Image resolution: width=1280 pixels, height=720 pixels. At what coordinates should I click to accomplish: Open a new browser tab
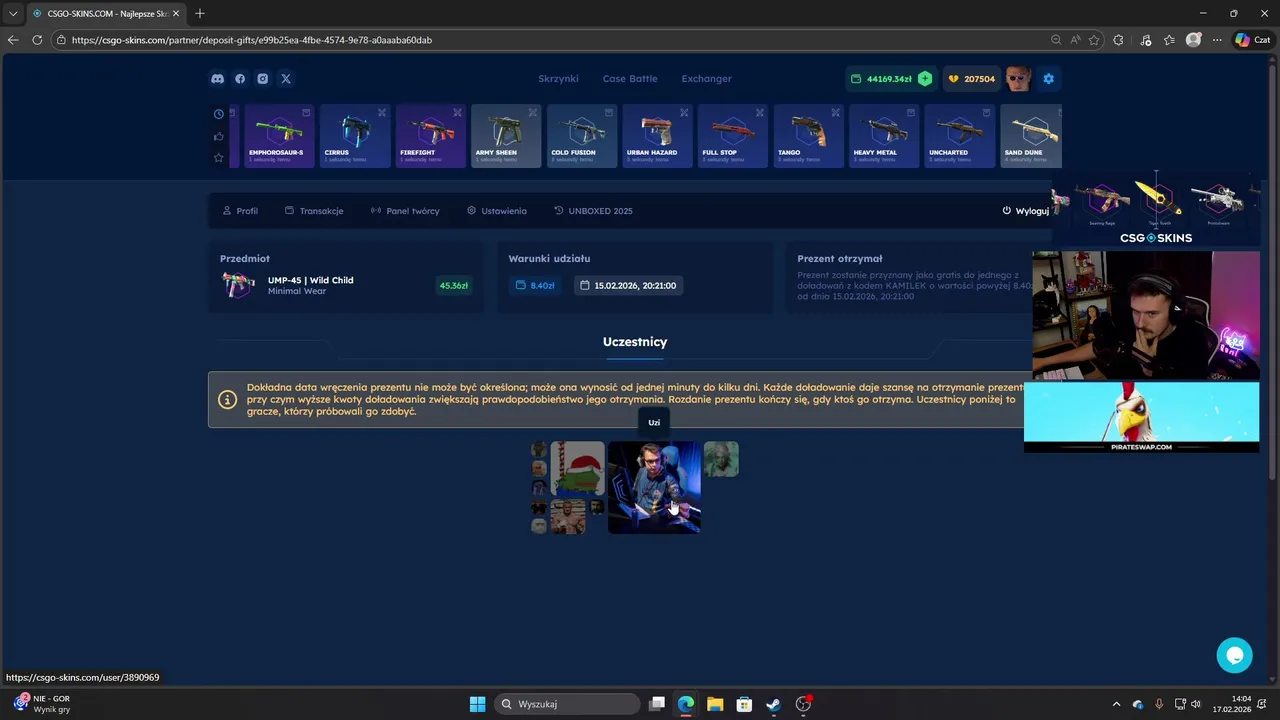pyautogui.click(x=200, y=13)
